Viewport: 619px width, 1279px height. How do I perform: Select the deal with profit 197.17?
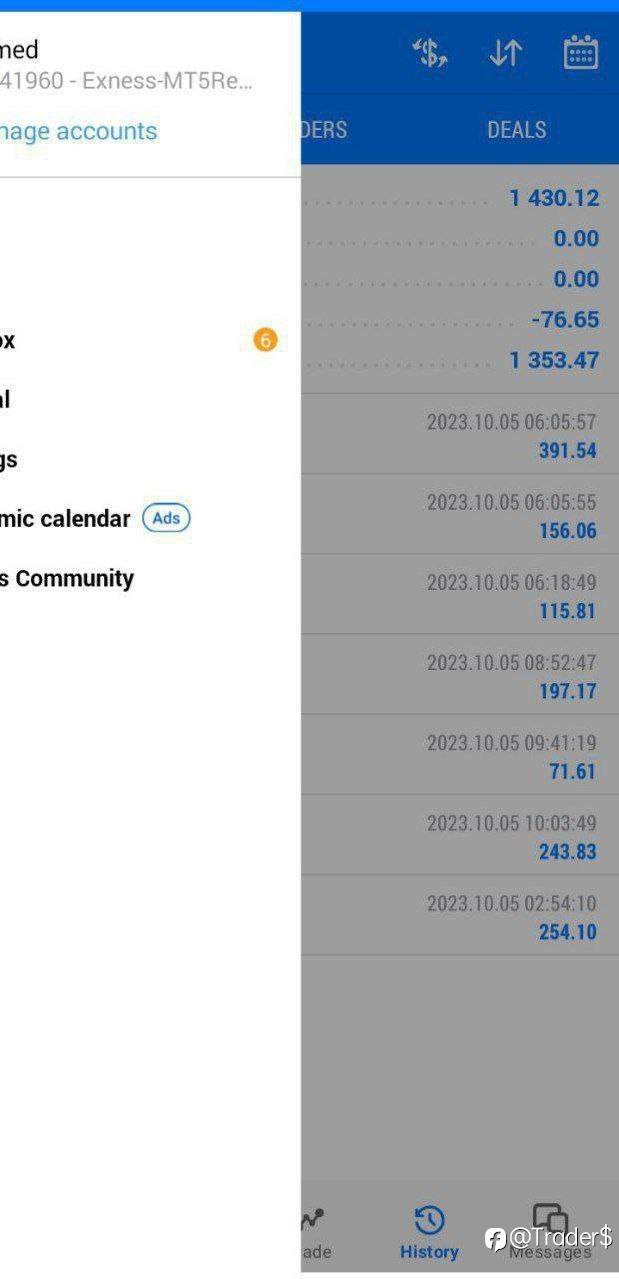(460, 675)
